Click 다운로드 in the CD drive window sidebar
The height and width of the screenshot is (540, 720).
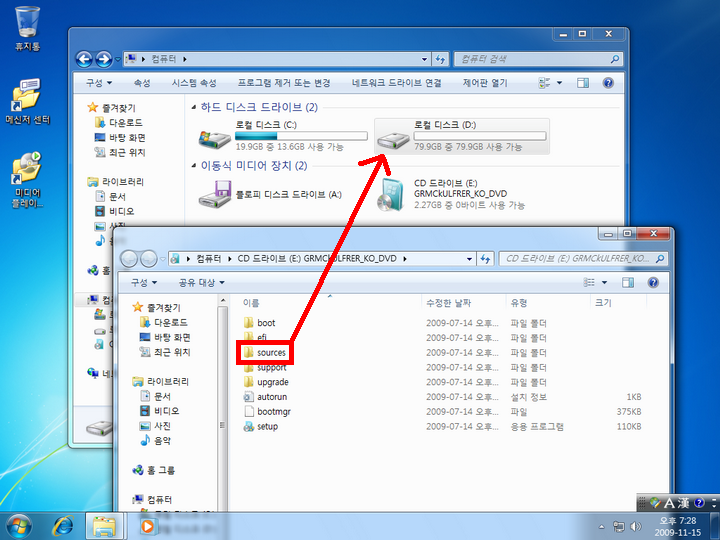coord(163,322)
